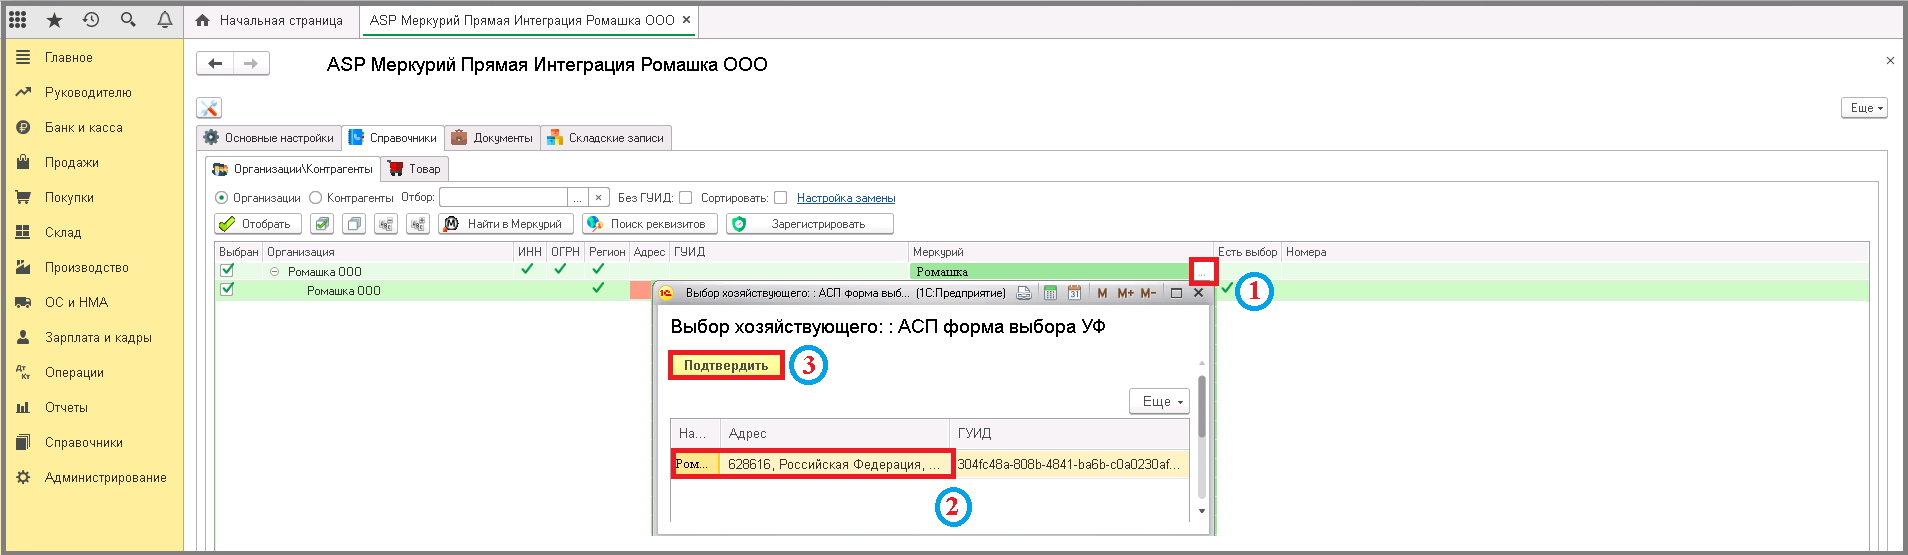Viewport: 1908px width, 555px height.
Task: Open calendar icon in dialog title bar
Action: point(1074,293)
